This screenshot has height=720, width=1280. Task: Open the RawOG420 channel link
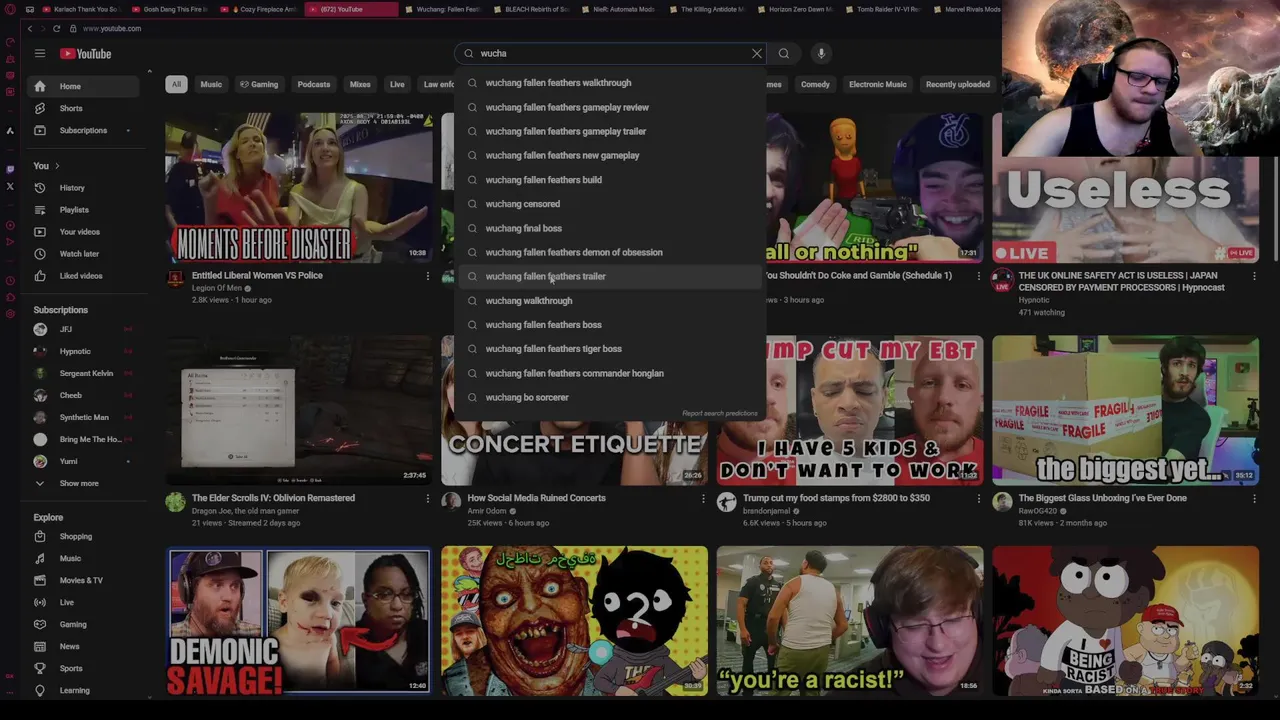click(1038, 511)
